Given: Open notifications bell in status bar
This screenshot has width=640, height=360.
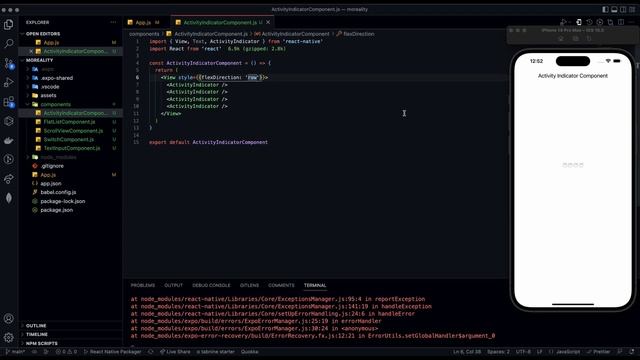Looking at the screenshot, I should (631, 352).
